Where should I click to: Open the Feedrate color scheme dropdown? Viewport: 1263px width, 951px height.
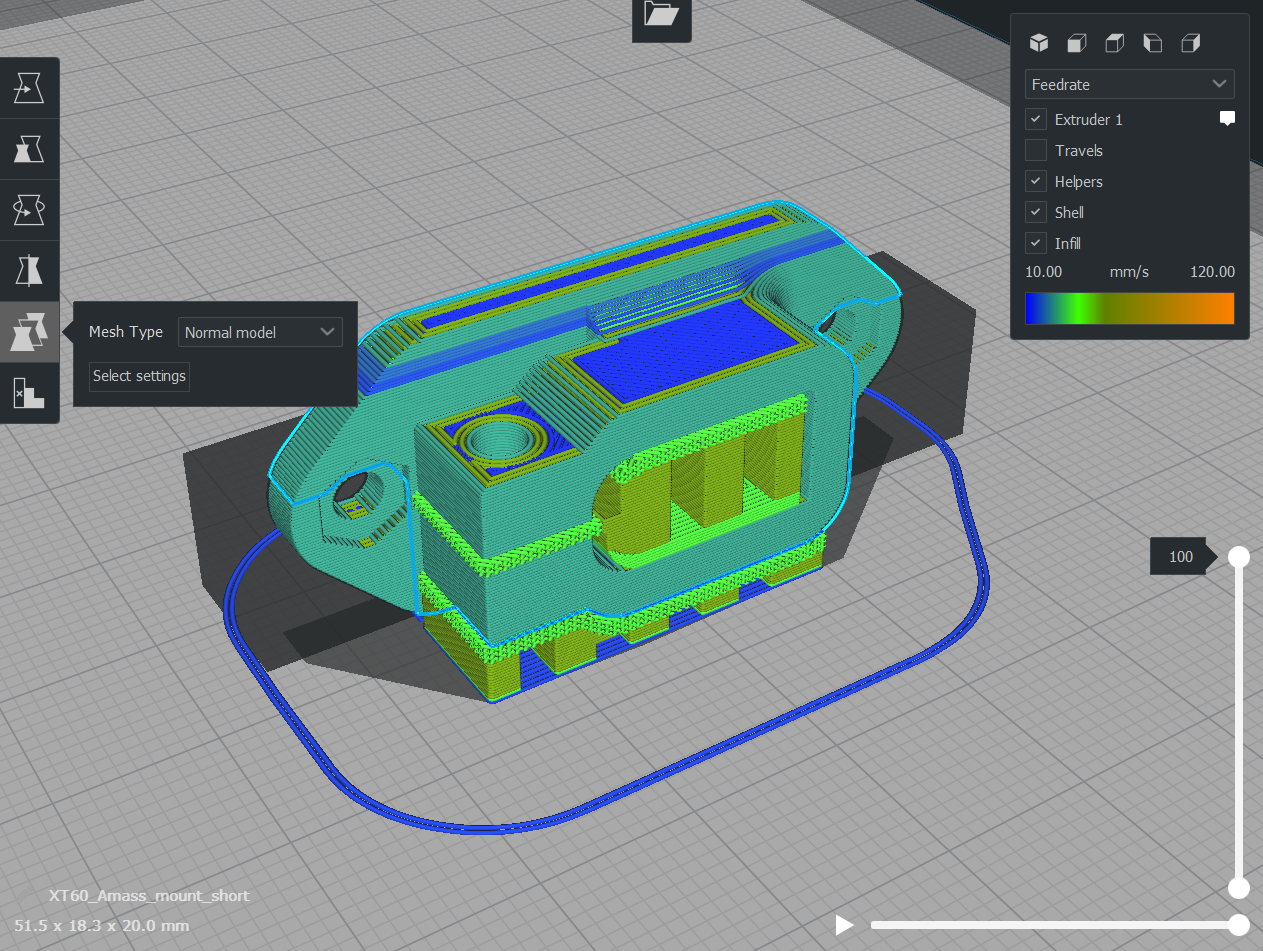(1129, 84)
